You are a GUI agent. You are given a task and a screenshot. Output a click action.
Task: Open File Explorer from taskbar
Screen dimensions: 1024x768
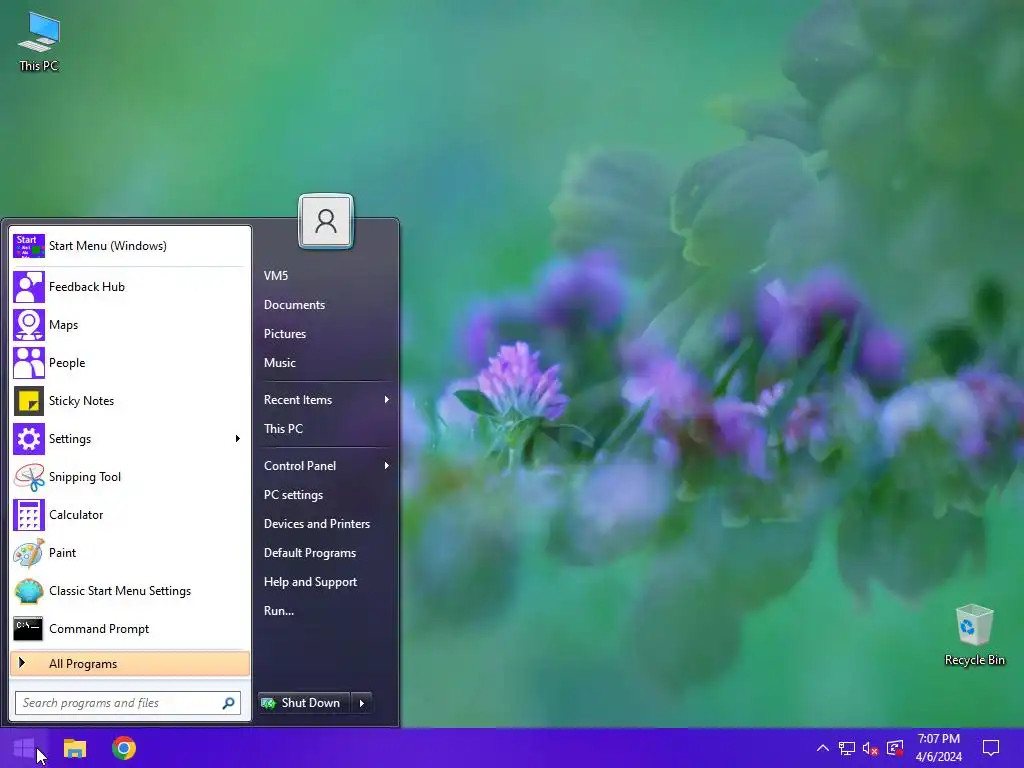pos(75,748)
